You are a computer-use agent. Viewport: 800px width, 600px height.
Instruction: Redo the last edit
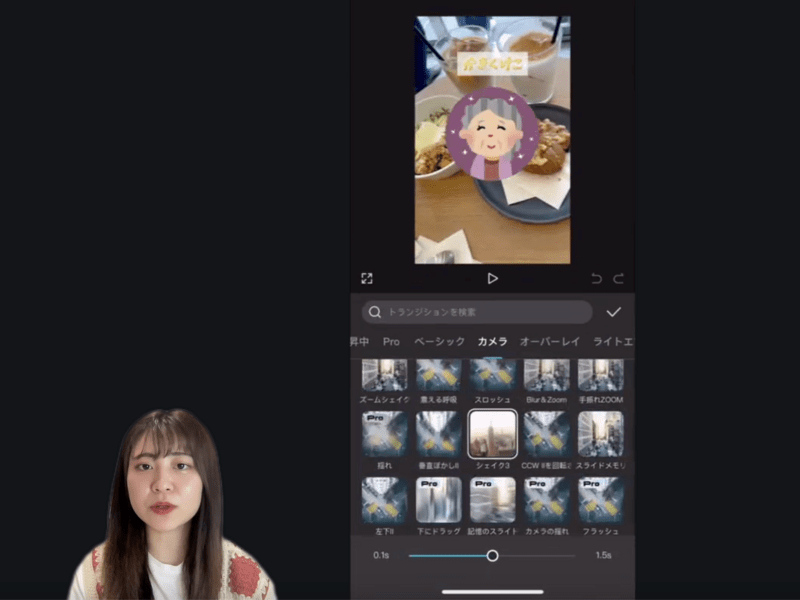pos(618,279)
